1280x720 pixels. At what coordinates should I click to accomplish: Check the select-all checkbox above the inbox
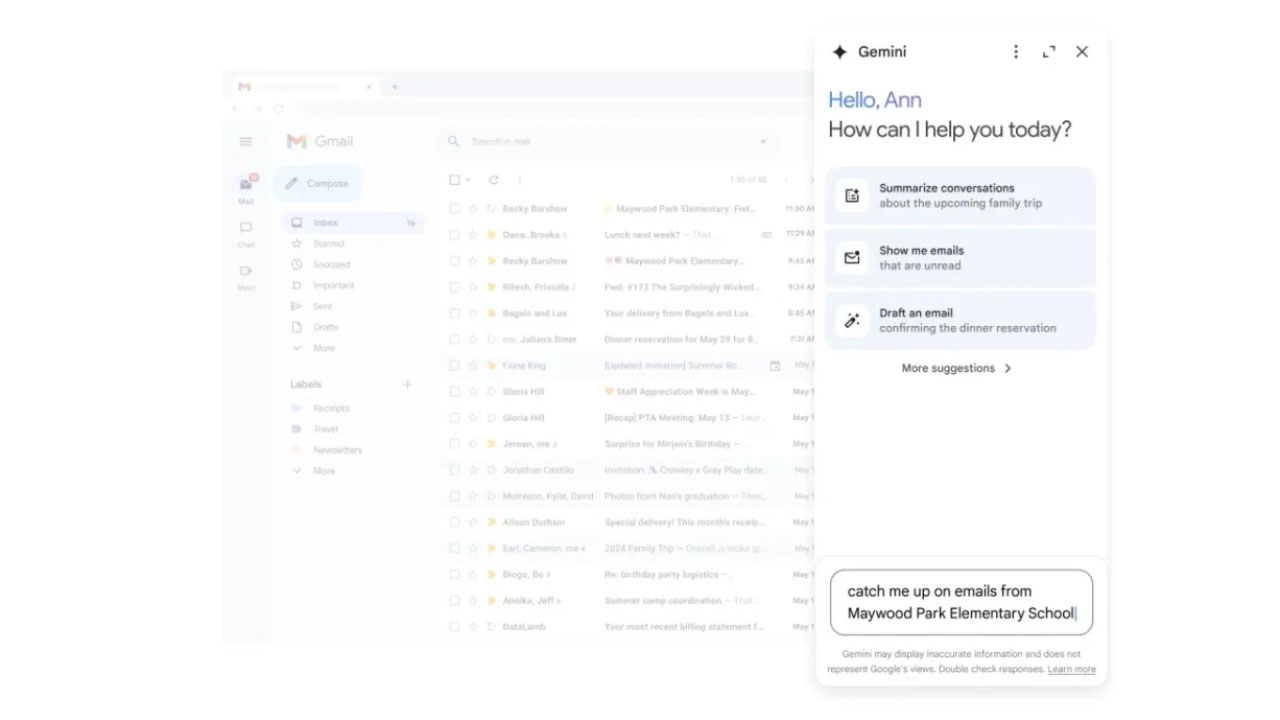click(x=455, y=180)
